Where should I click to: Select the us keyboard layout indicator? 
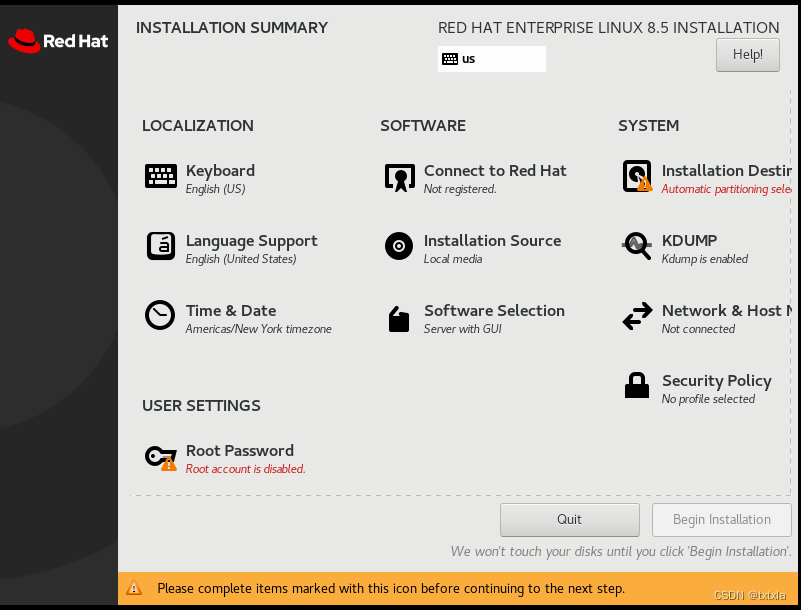pos(491,59)
